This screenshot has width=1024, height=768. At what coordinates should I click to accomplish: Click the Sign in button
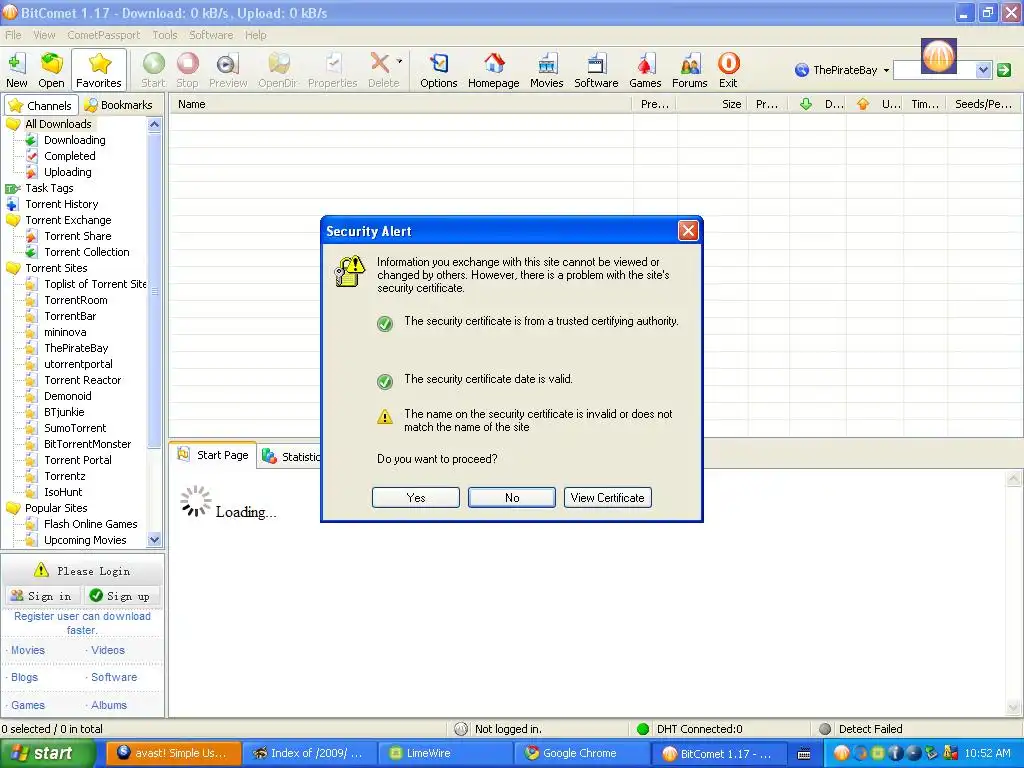(x=42, y=596)
